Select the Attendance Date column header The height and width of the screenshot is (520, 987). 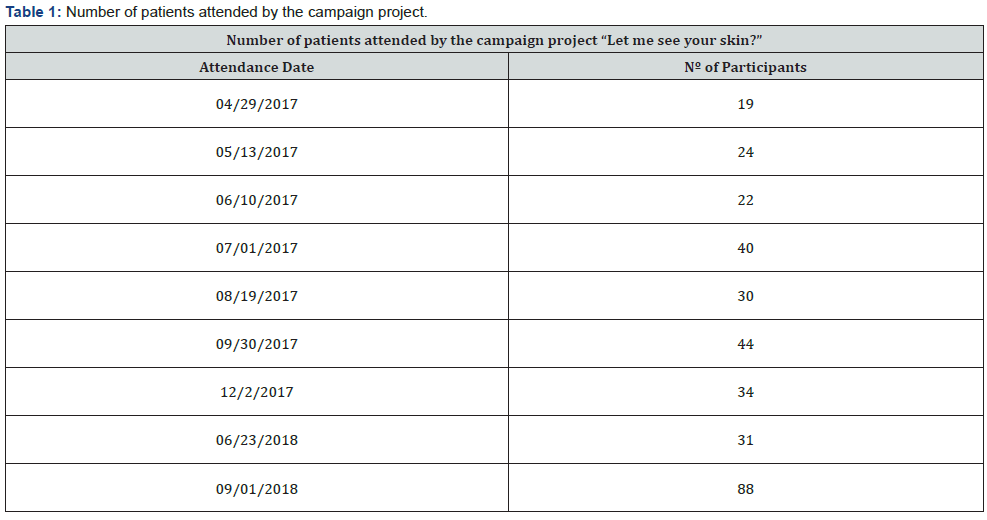(x=256, y=68)
